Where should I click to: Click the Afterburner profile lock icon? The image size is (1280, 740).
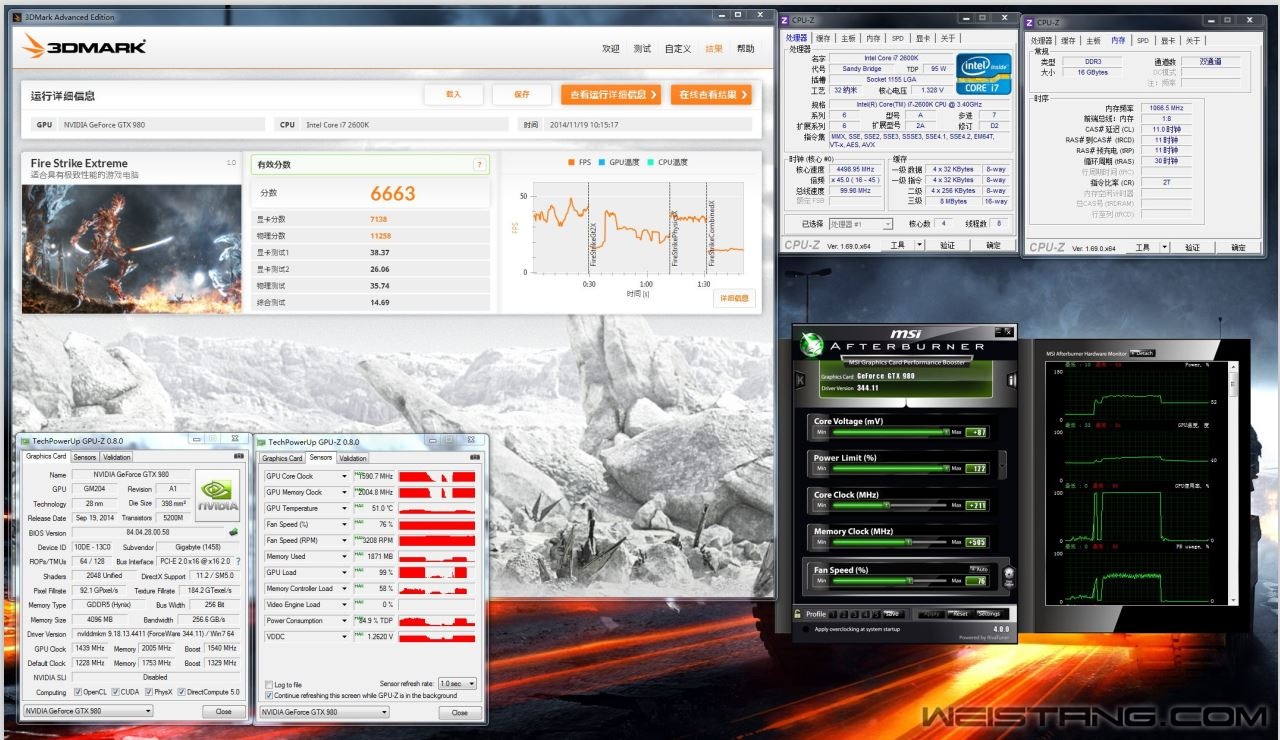797,614
